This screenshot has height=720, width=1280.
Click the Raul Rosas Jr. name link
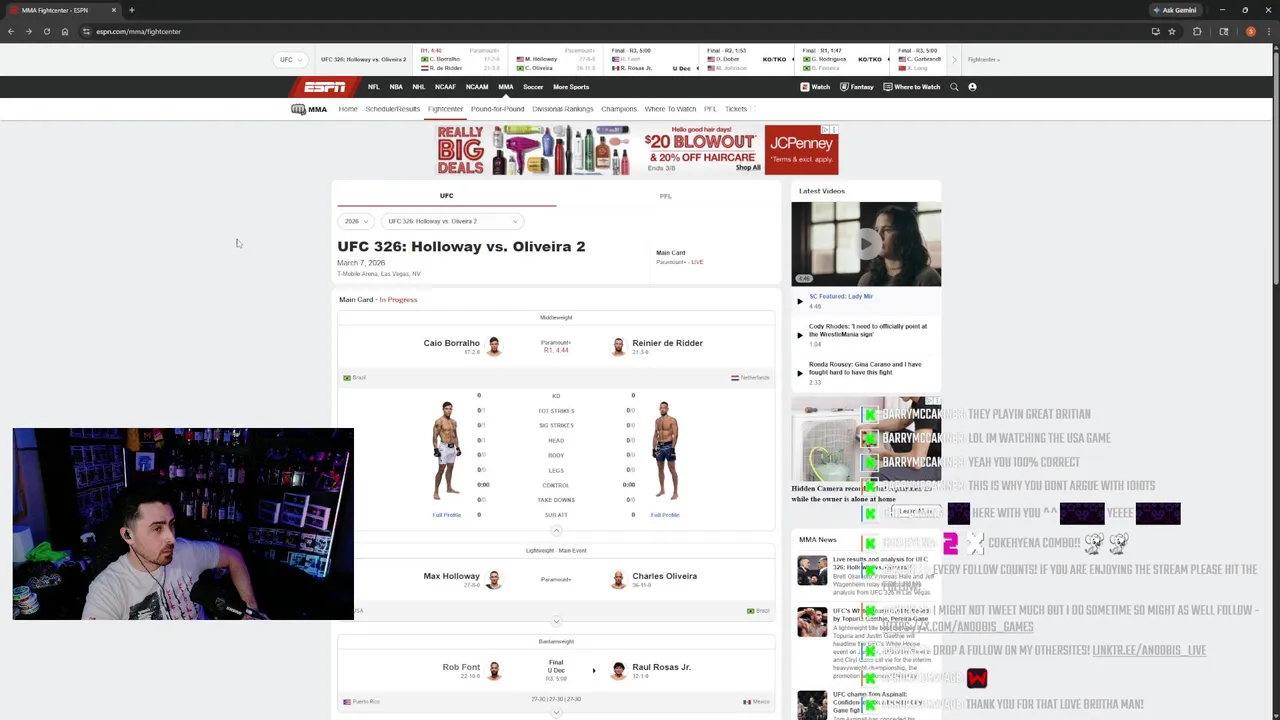(661, 667)
